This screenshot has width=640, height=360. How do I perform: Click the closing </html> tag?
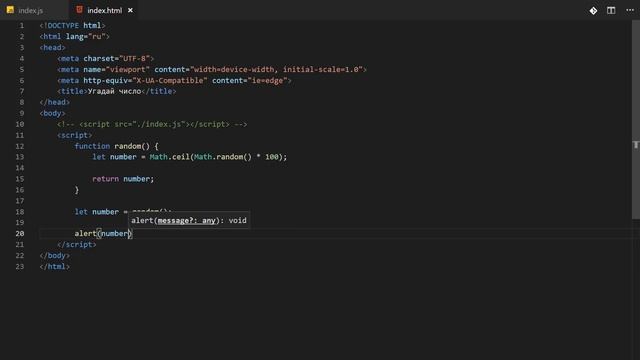click(x=55, y=267)
